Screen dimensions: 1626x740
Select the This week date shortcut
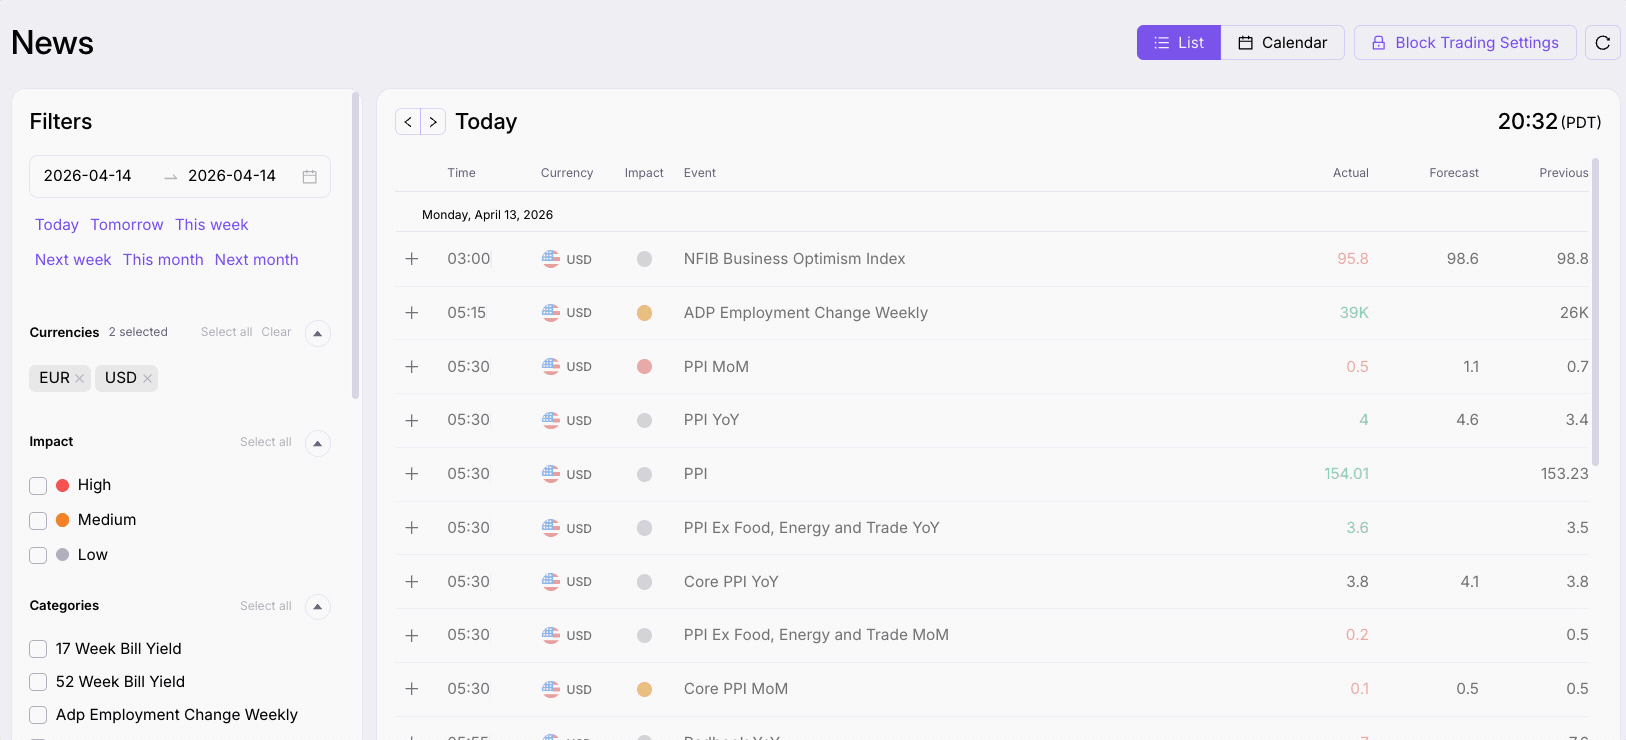[x=212, y=225]
